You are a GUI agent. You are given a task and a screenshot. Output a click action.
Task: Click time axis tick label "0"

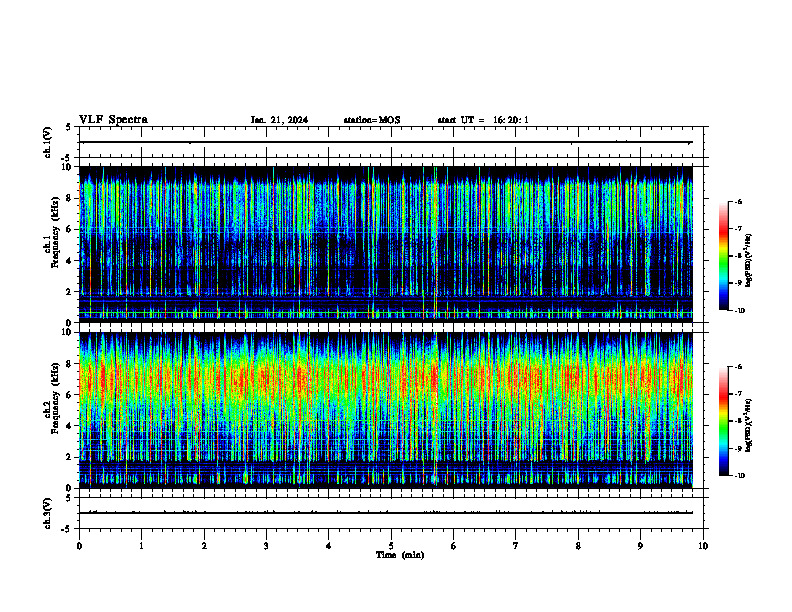[79, 546]
